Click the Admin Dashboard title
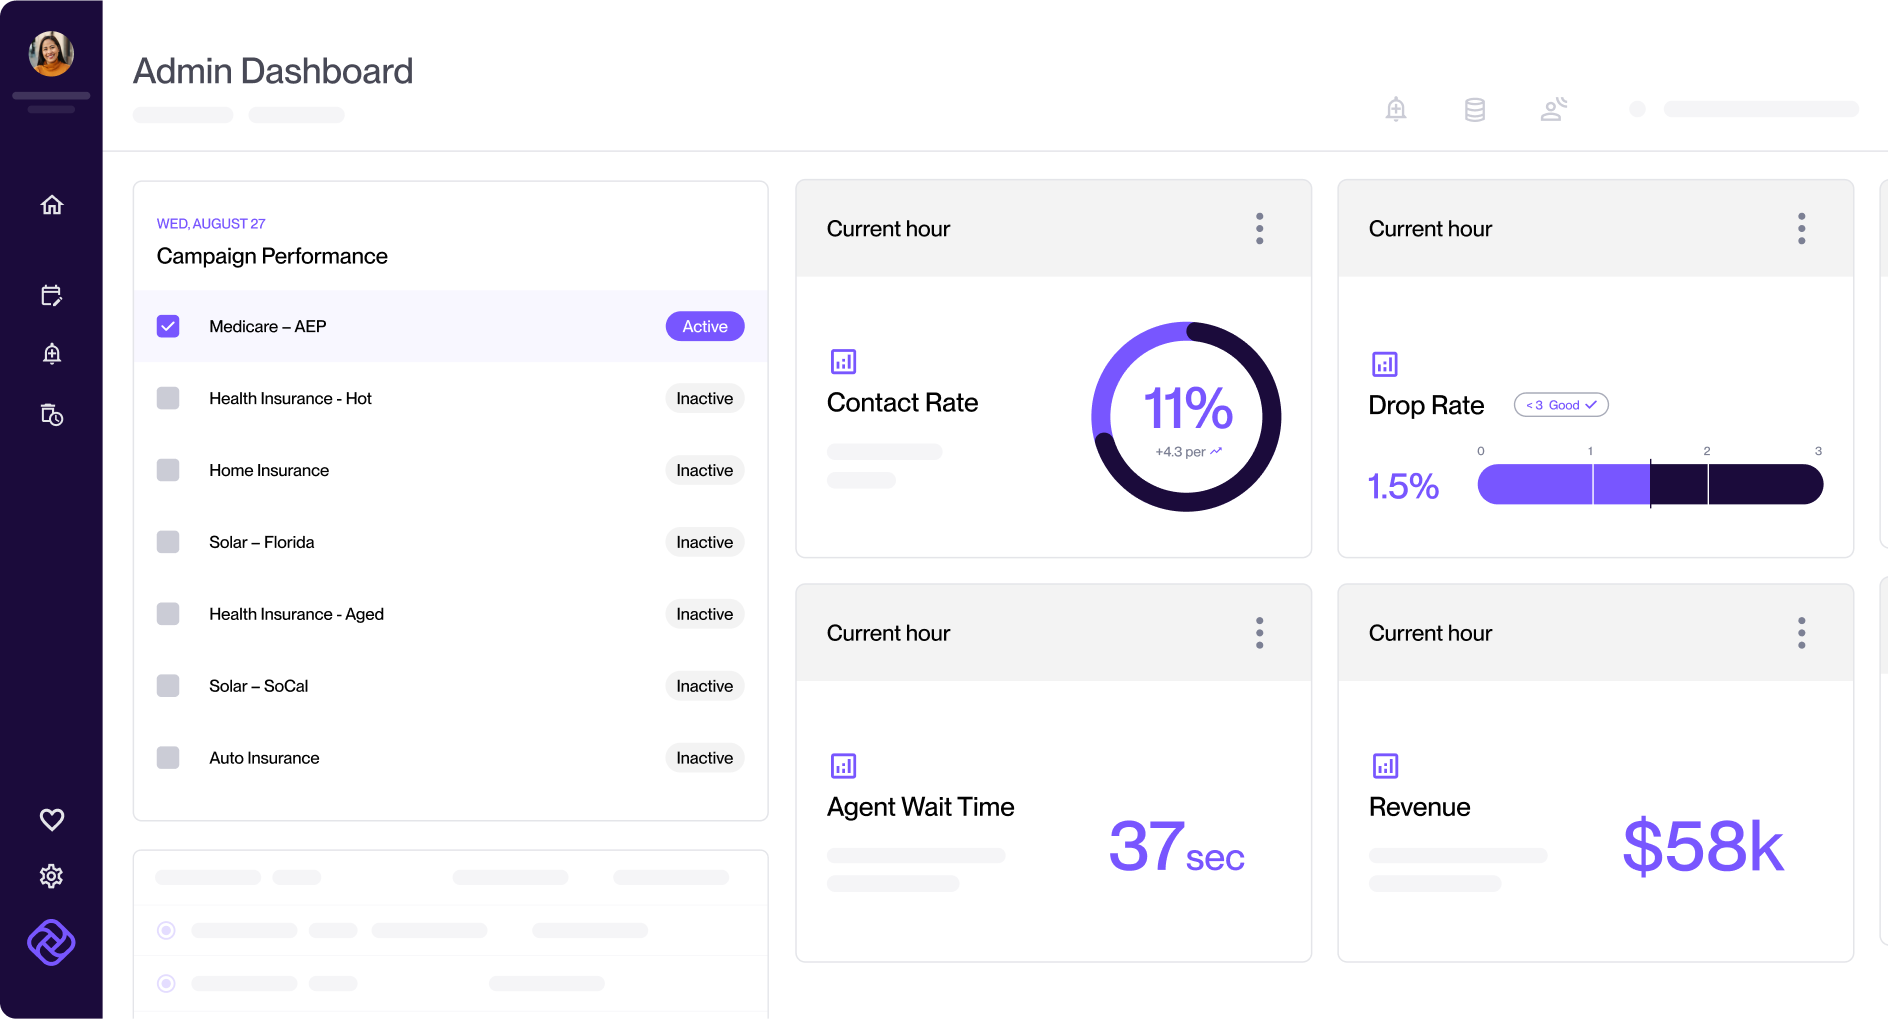Viewport: 1888px width, 1020px height. click(x=273, y=71)
